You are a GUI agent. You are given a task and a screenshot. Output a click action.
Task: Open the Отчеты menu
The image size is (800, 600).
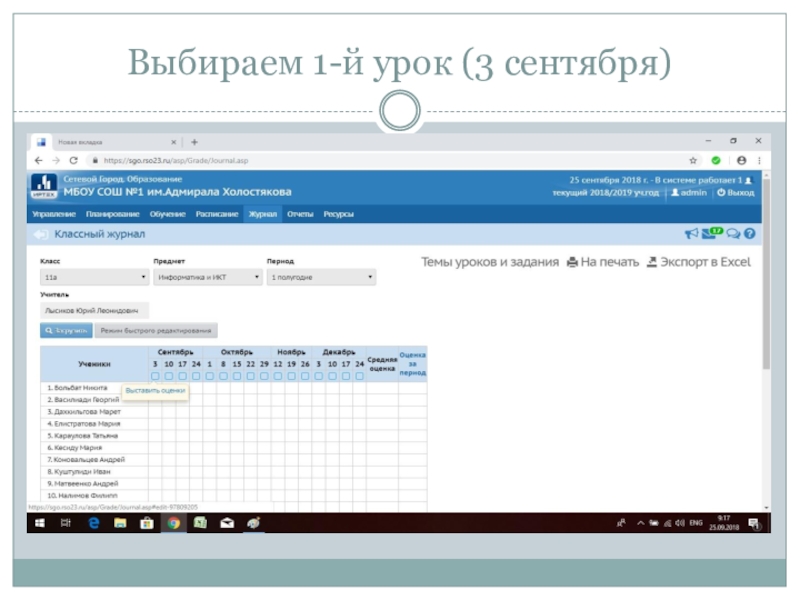coord(300,214)
